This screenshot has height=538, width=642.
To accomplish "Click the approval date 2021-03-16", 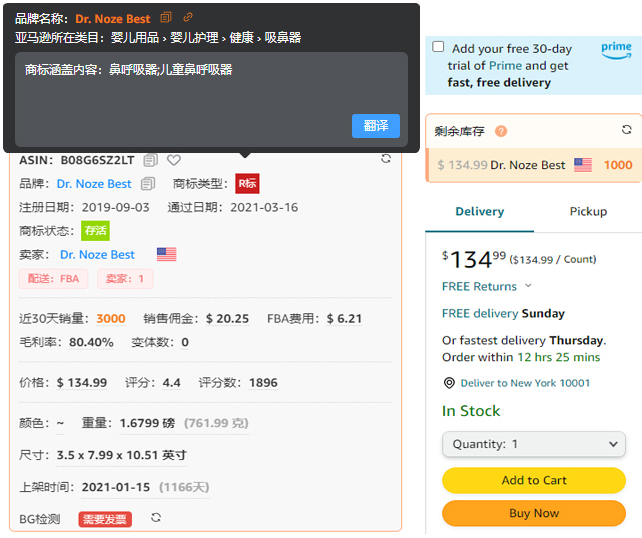I will pyautogui.click(x=264, y=208).
